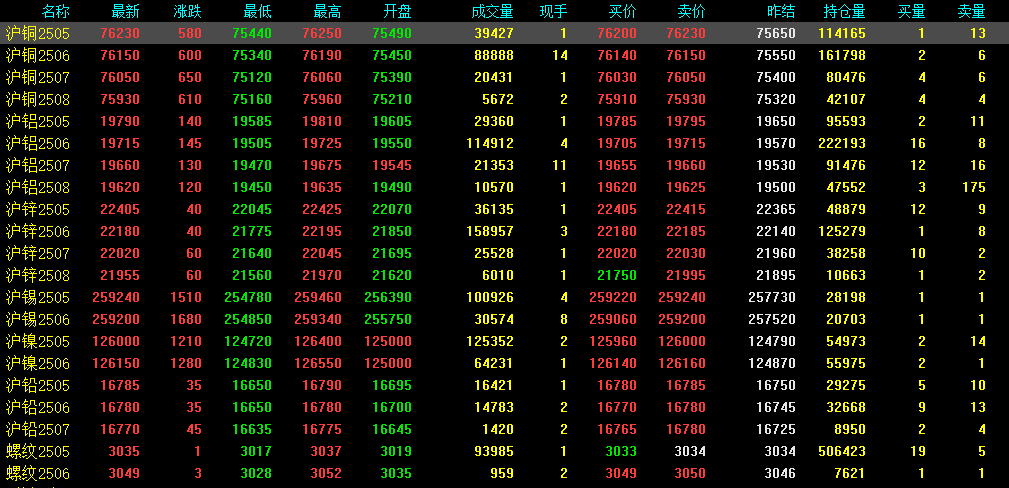The width and height of the screenshot is (1009, 488).
Task: Sort by the 最新 column header
Action: click(125, 11)
